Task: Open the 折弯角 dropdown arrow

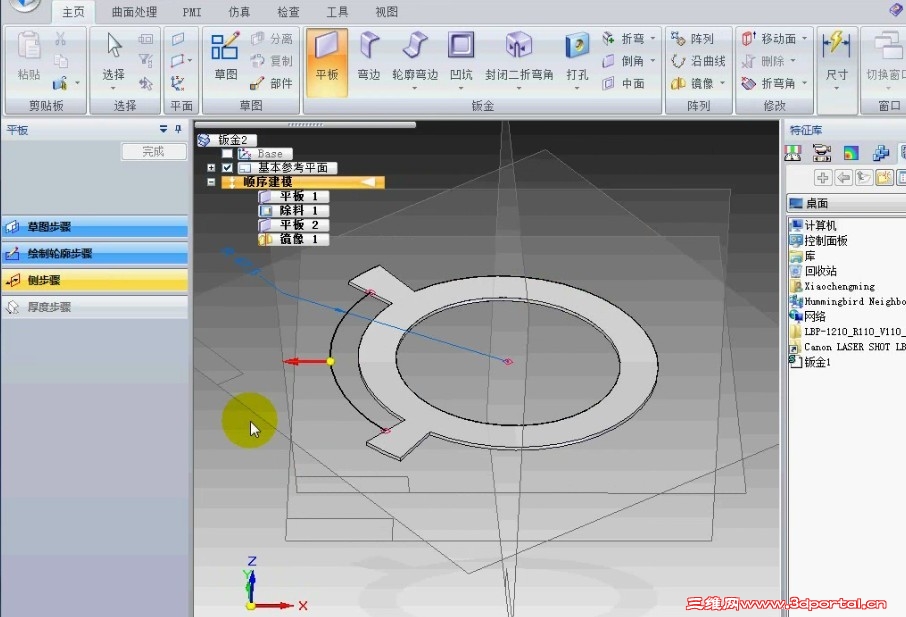Action: 804,83
